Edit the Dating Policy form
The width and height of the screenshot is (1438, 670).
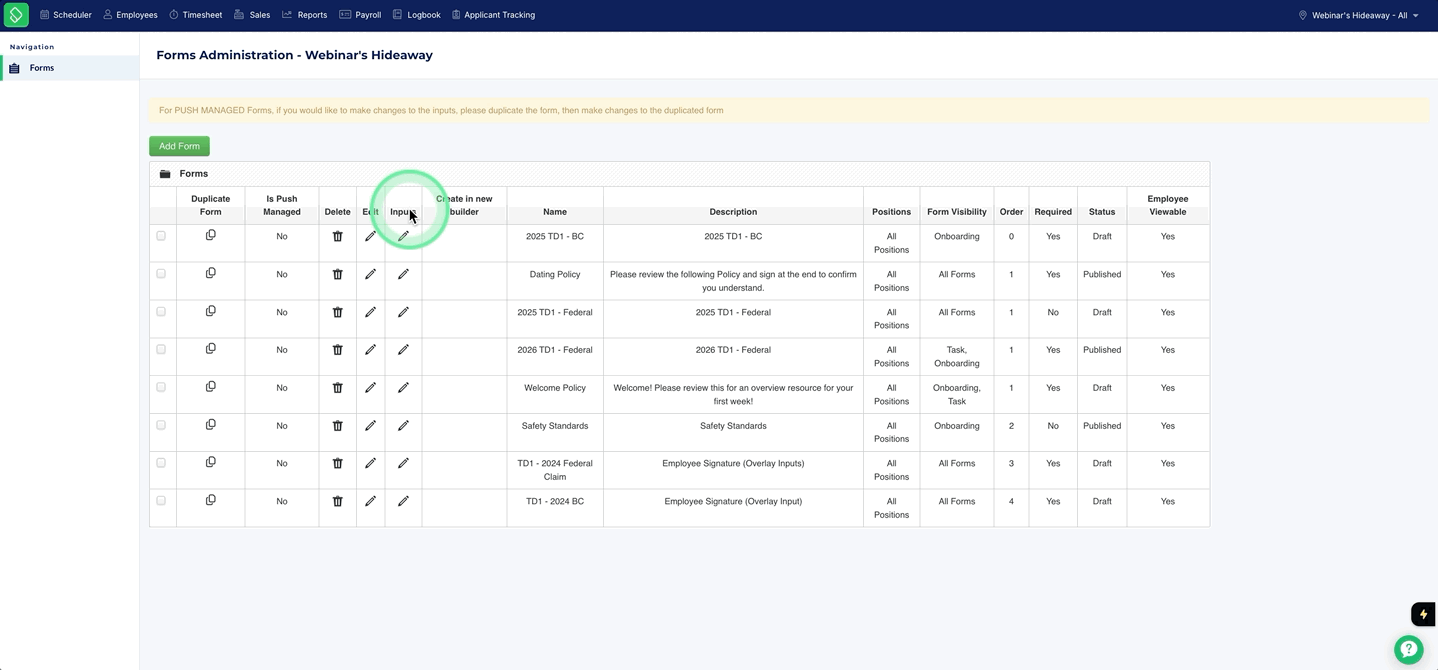pyautogui.click(x=370, y=274)
